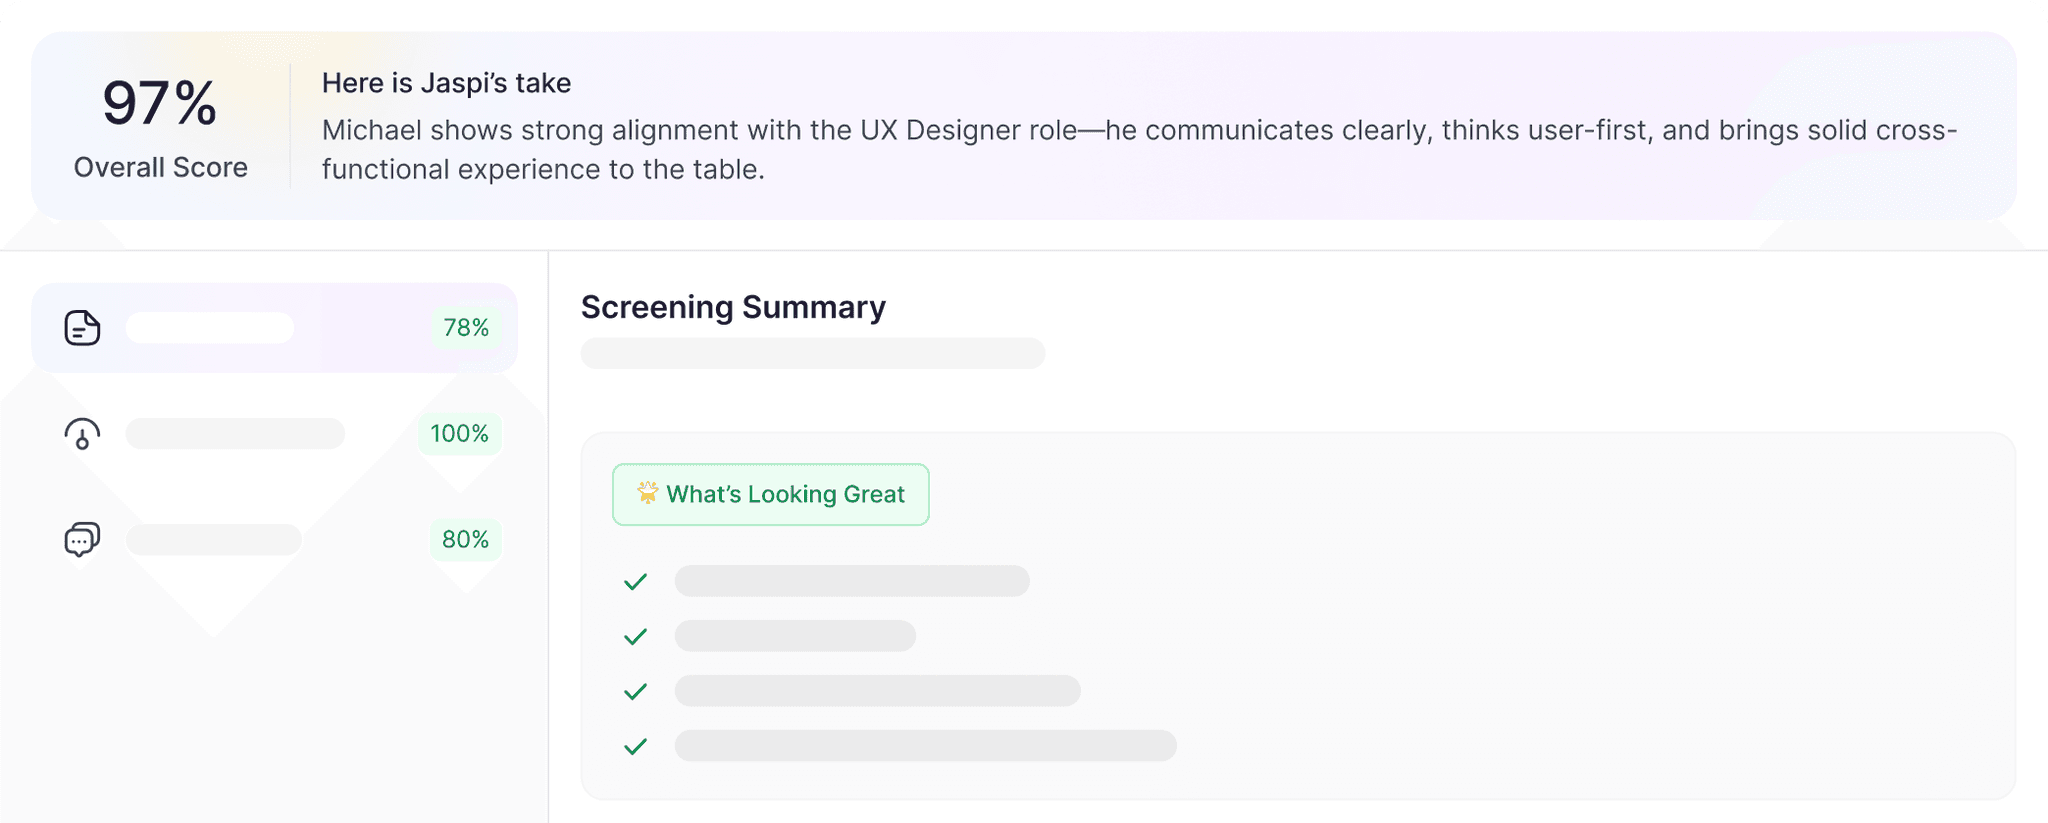Select the document icon in the sidebar
2048x823 pixels.
point(82,327)
